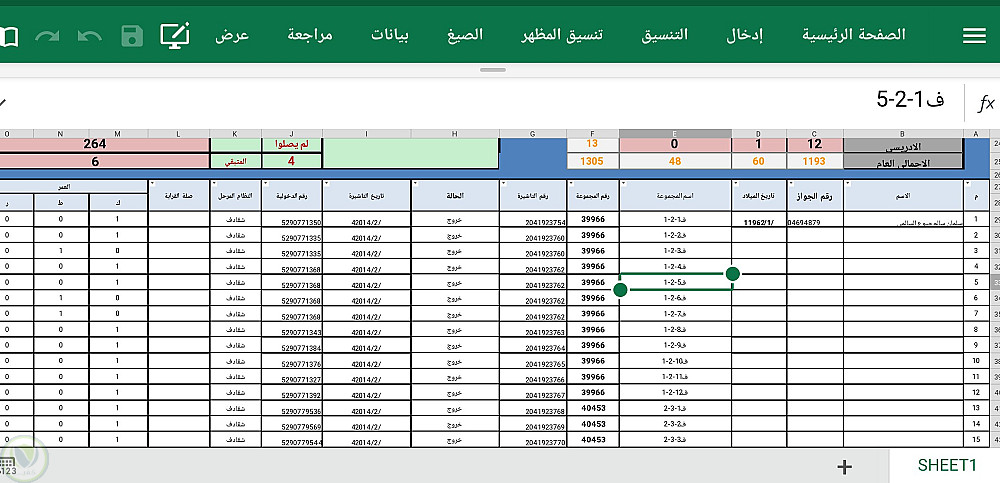Select the العمر merged header cell
The height and width of the screenshot is (483, 1000).
tap(74, 187)
